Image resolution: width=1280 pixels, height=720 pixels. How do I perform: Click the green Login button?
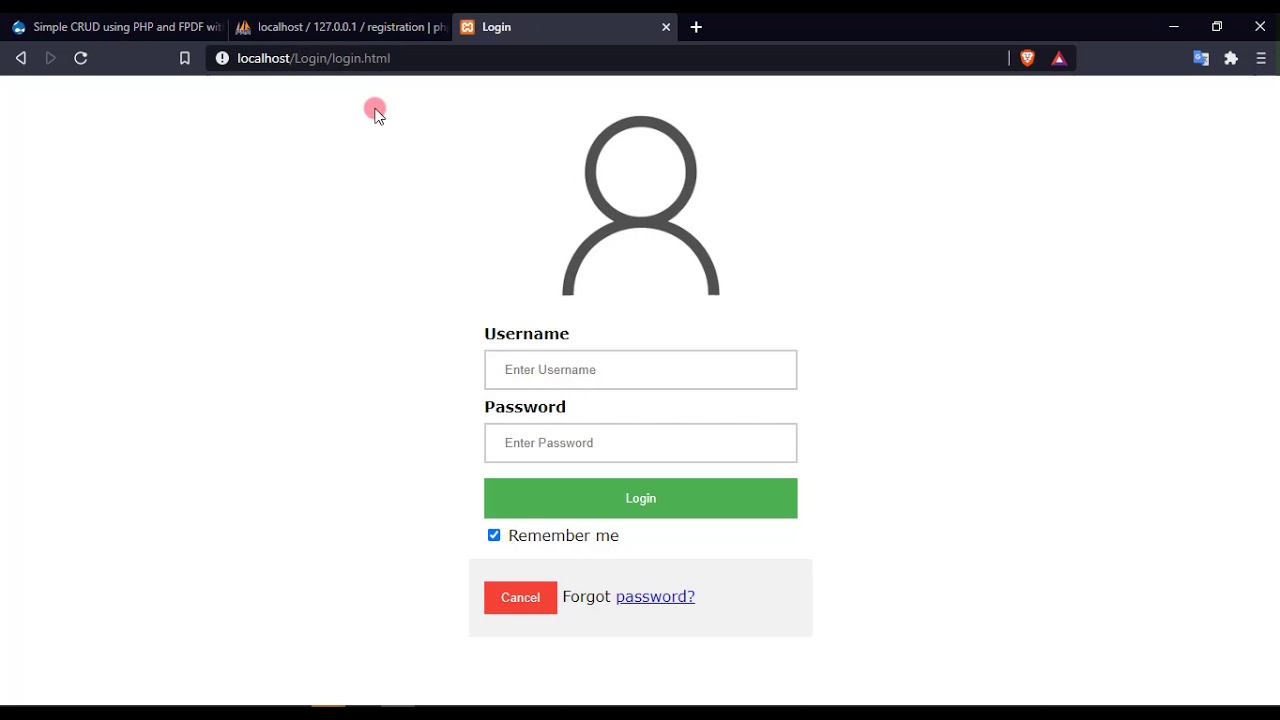641,498
